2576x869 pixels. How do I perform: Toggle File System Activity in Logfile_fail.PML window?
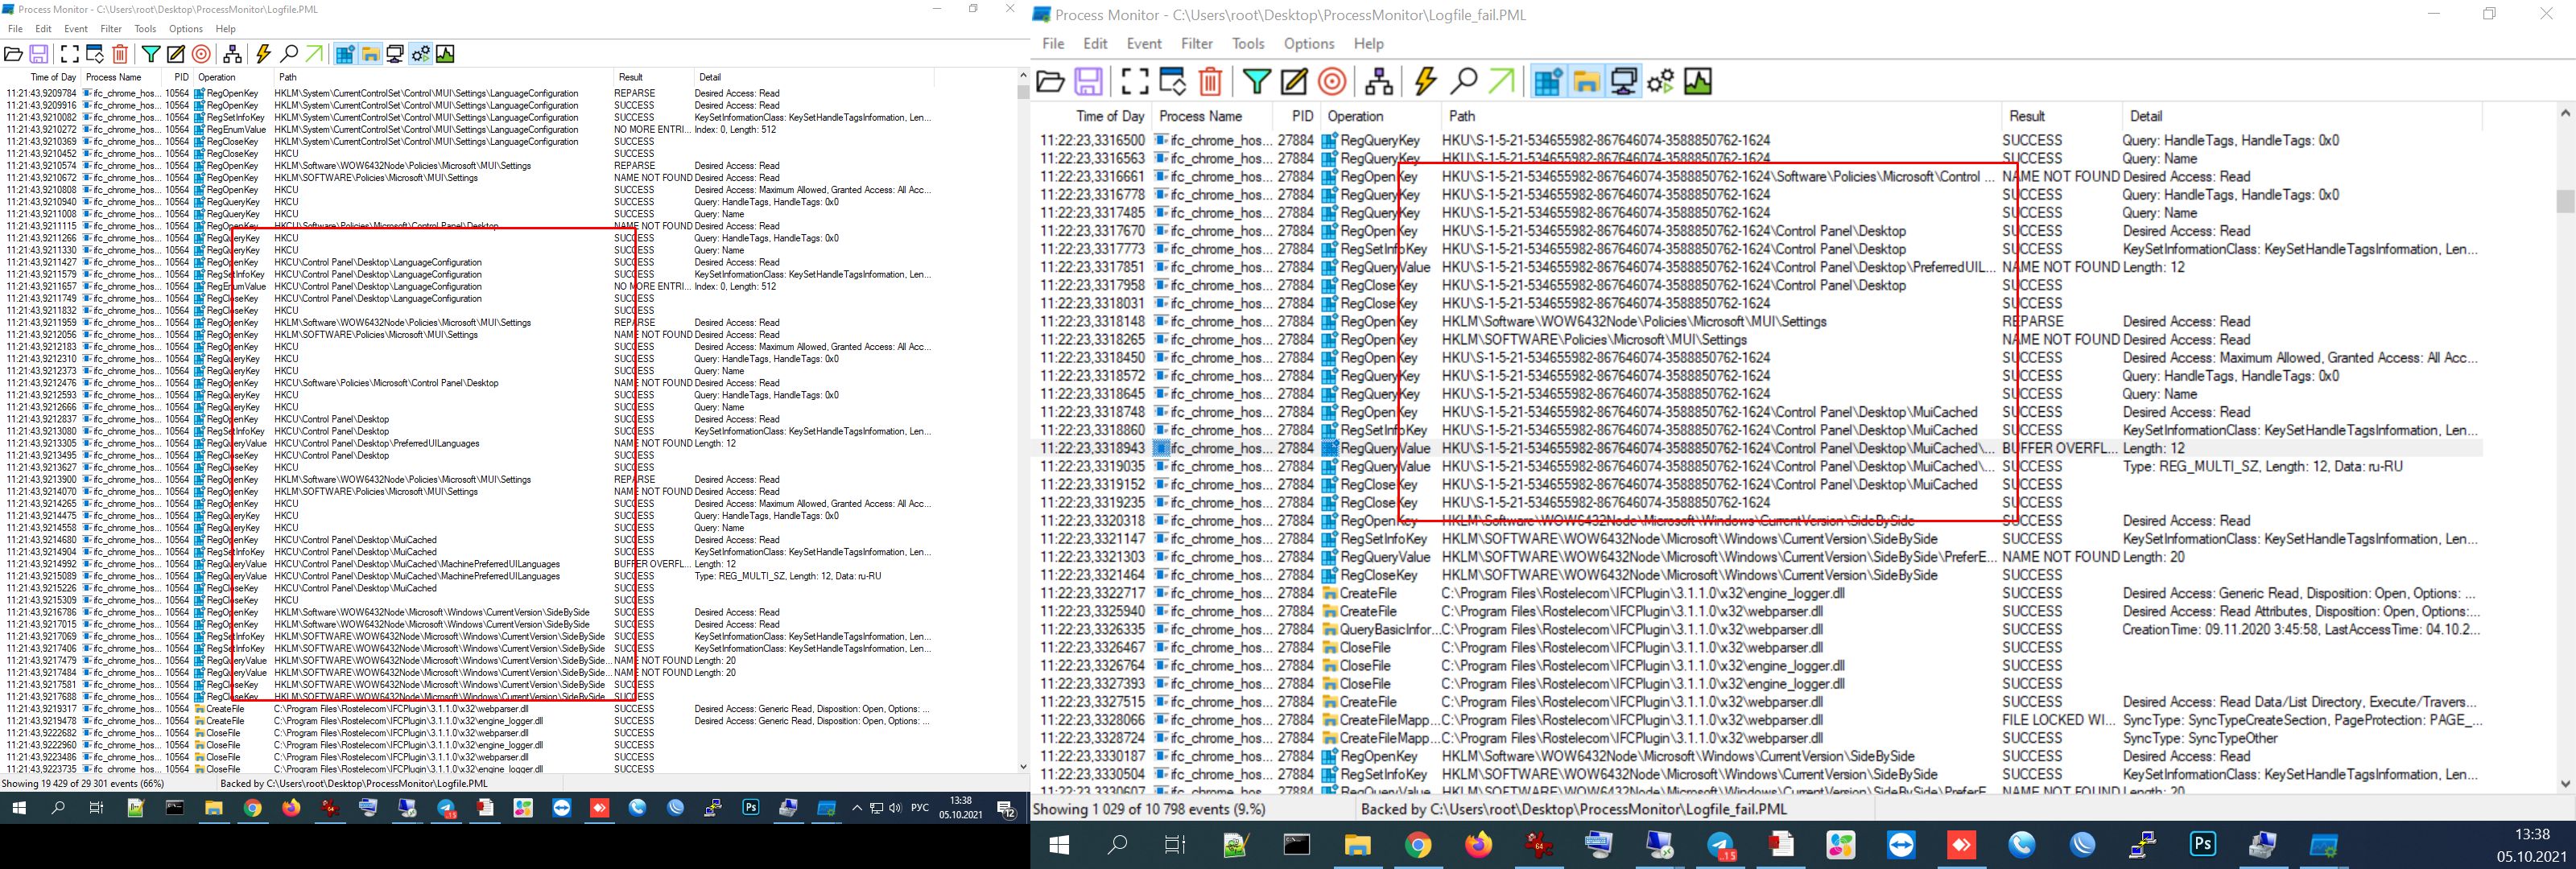[1586, 81]
